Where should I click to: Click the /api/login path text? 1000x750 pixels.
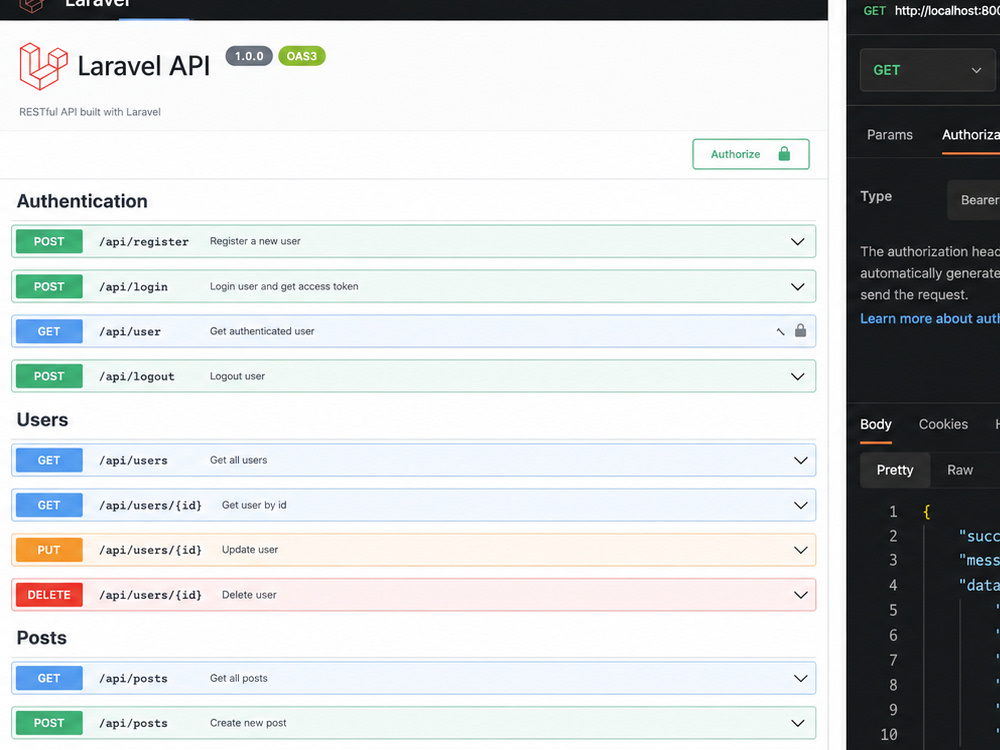133,287
